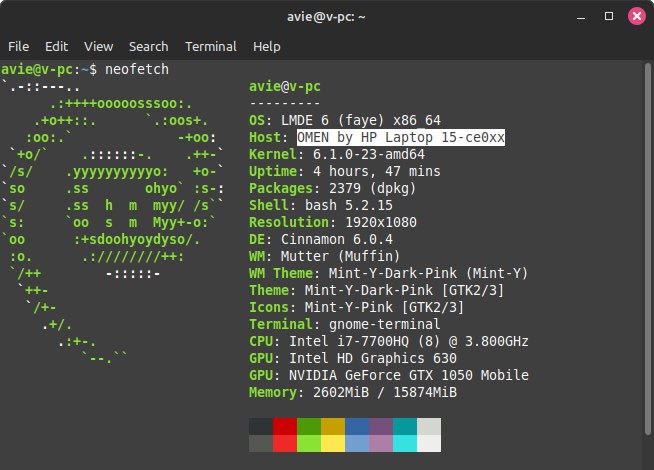Click the vertical scrollbar thumb
The height and width of the screenshot is (470, 654).
point(647,249)
